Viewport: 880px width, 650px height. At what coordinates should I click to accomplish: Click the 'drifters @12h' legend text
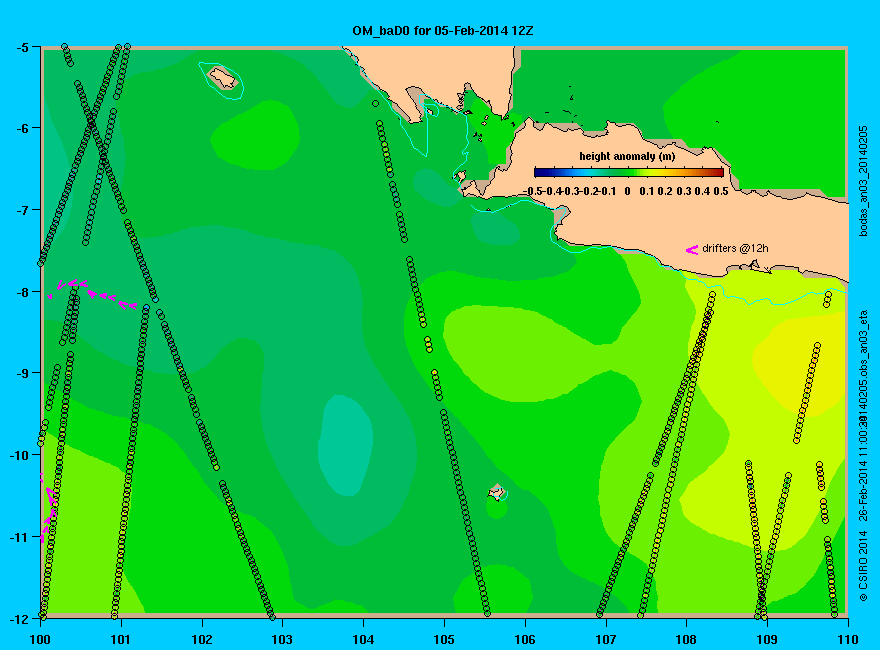735,249
